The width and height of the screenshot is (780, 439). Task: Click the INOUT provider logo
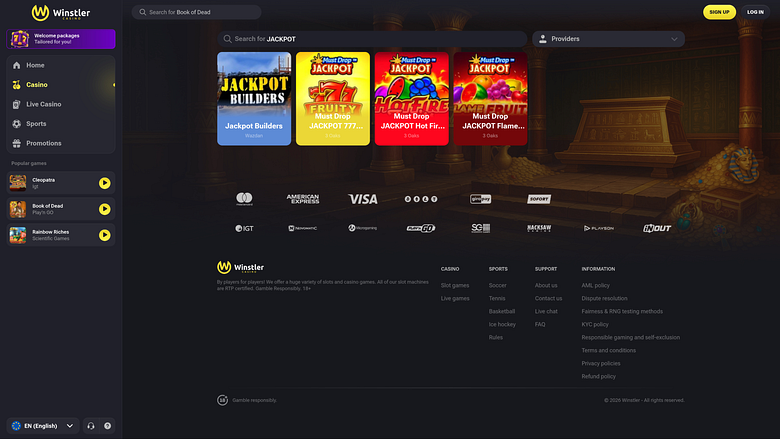click(x=657, y=228)
